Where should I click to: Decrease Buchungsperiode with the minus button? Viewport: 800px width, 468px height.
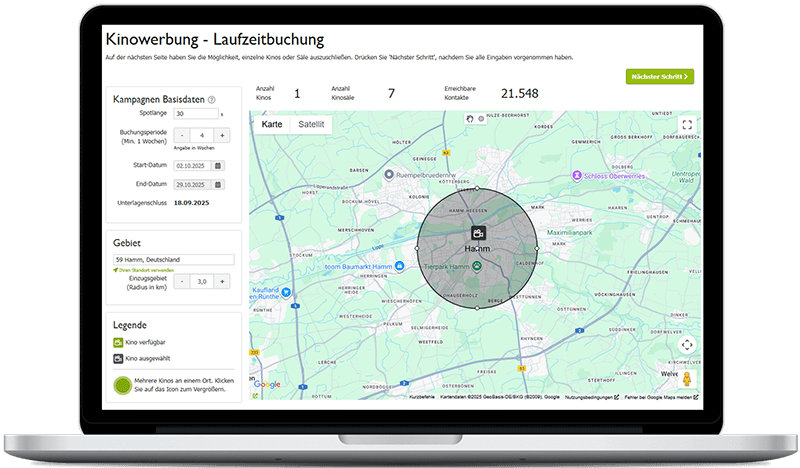[x=181, y=135]
